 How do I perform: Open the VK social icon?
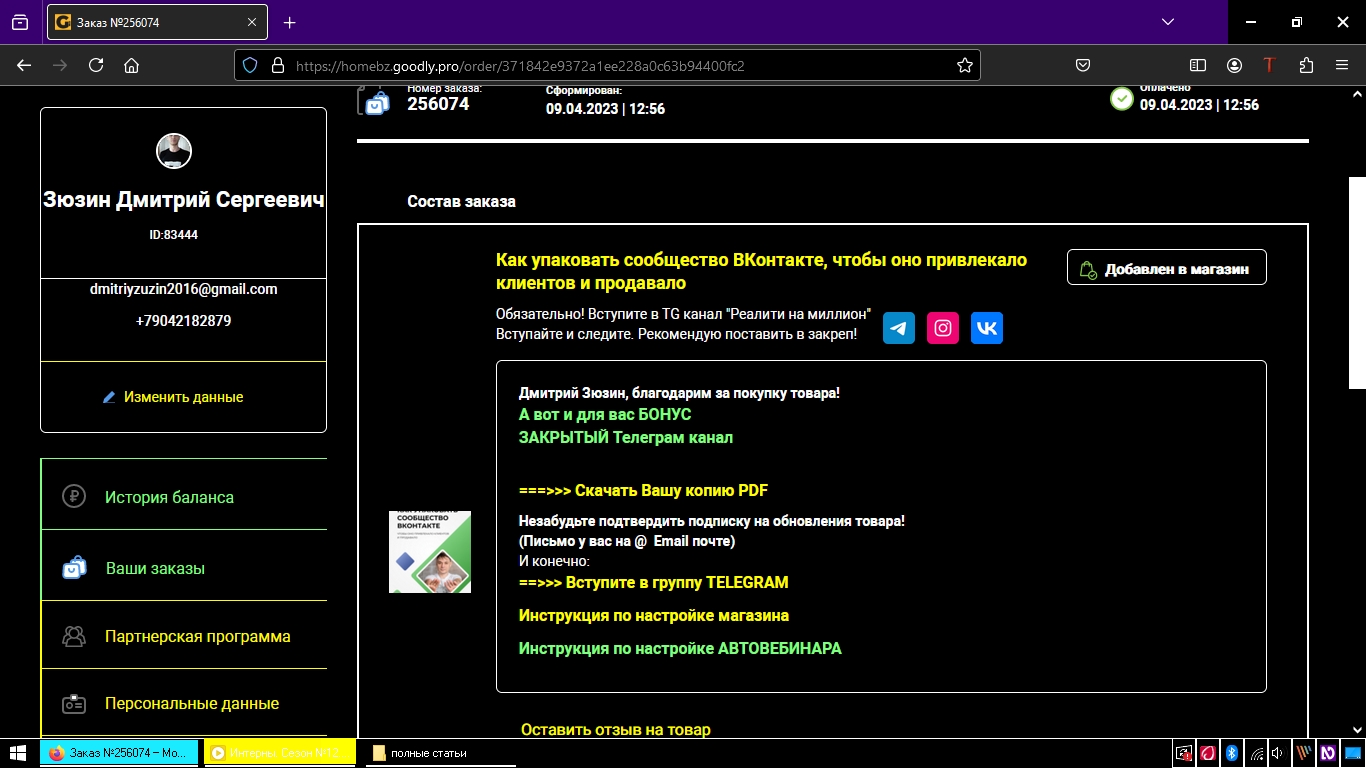pos(987,328)
